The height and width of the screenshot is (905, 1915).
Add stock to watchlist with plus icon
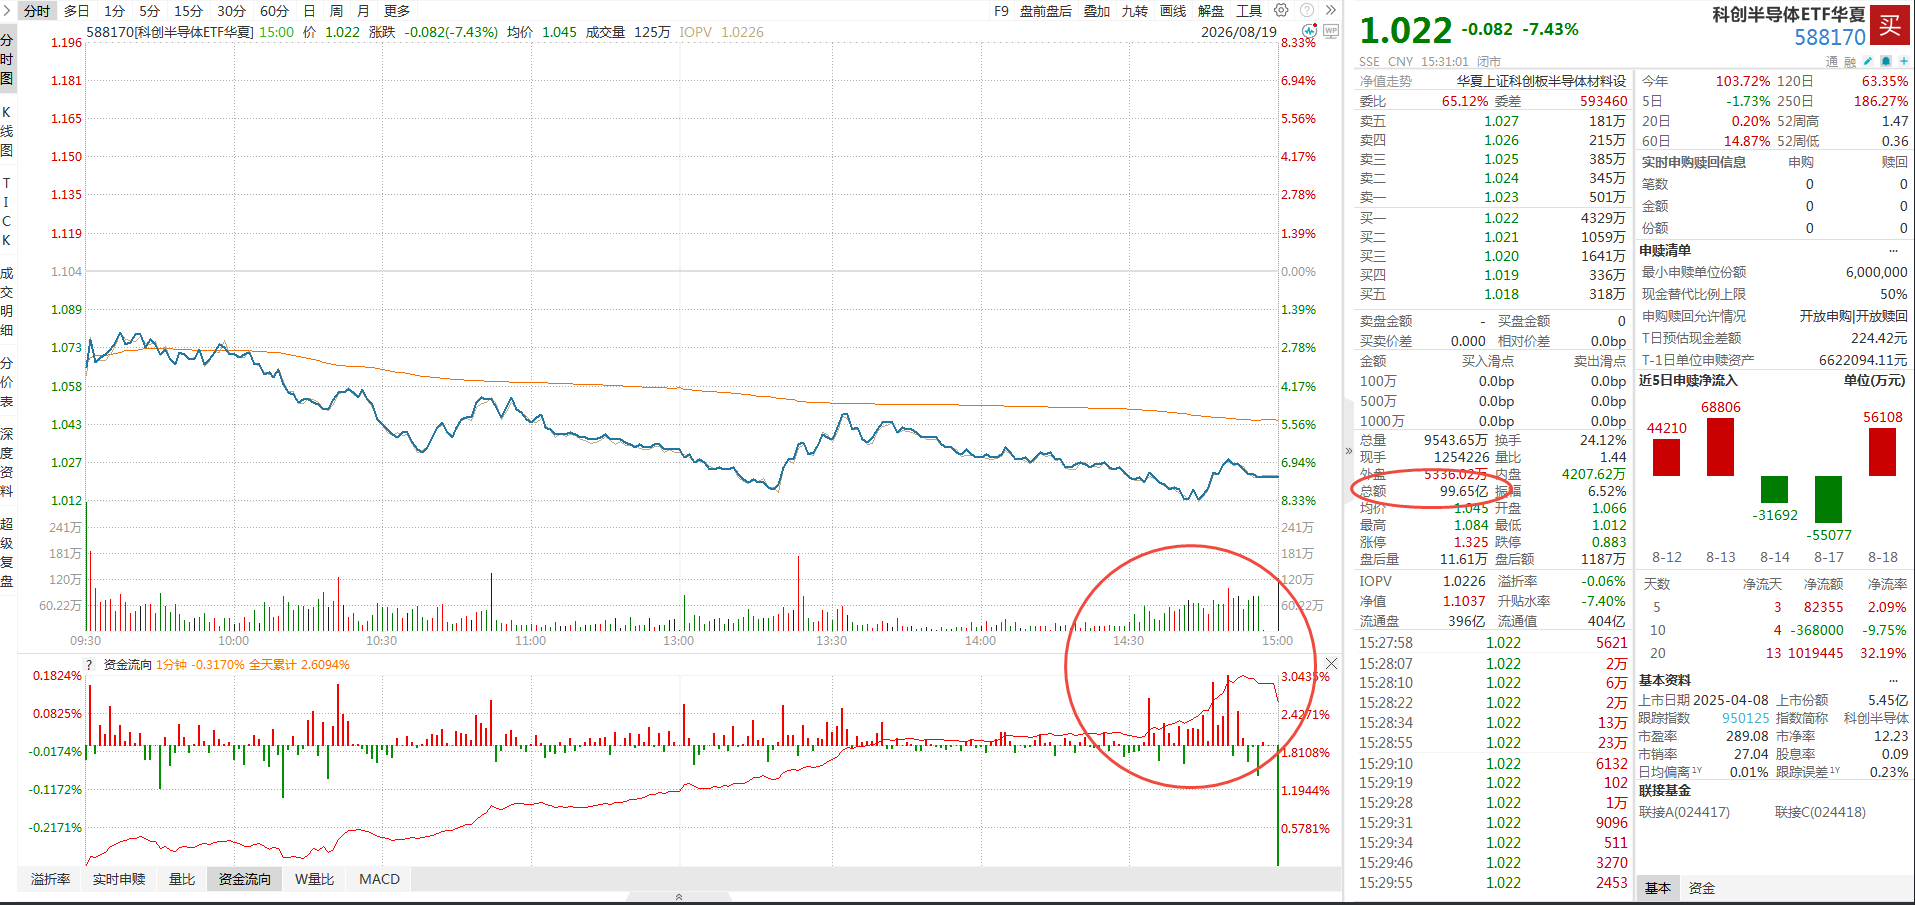pos(1904,61)
